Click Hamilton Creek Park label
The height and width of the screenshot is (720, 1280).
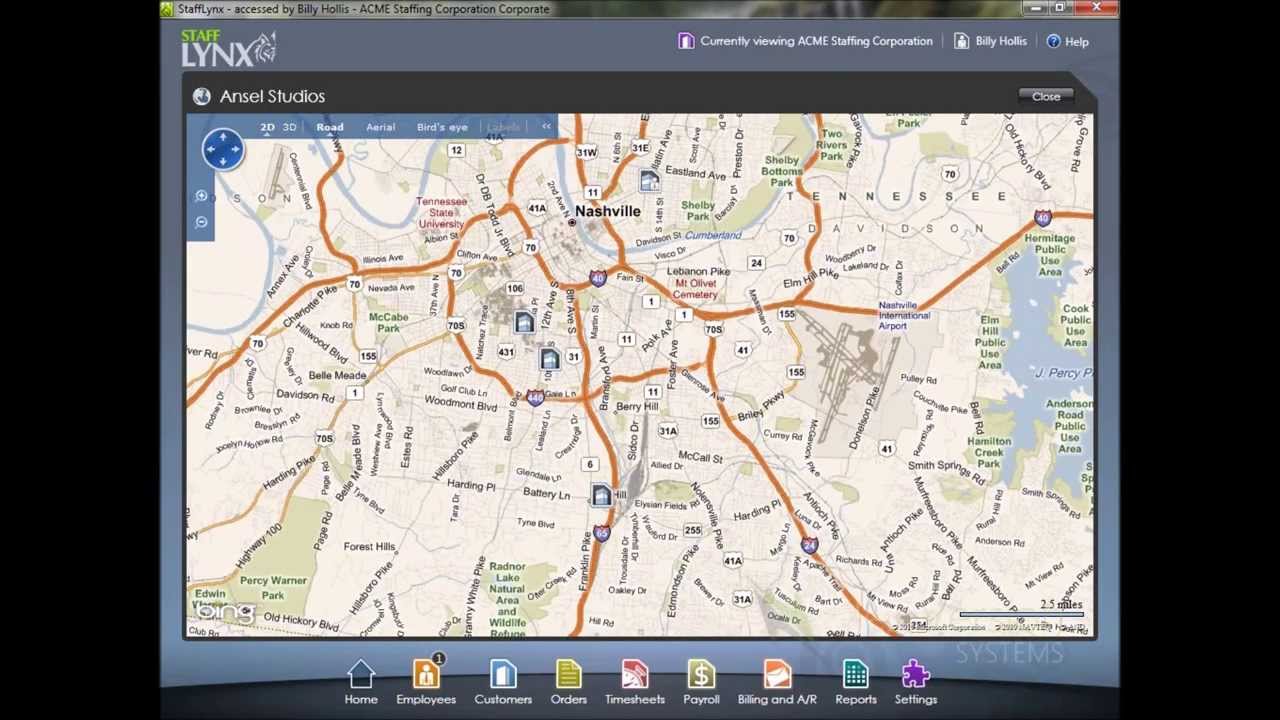(x=989, y=452)
